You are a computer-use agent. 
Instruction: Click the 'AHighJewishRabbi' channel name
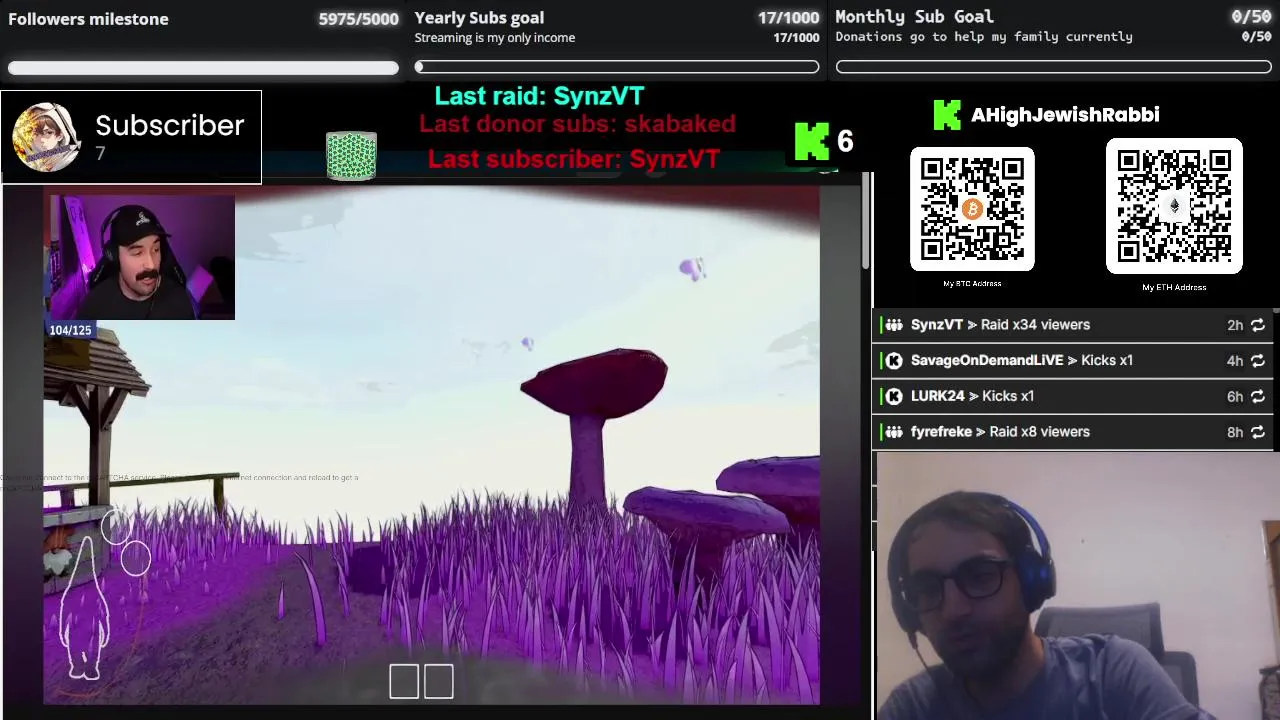tap(1065, 115)
